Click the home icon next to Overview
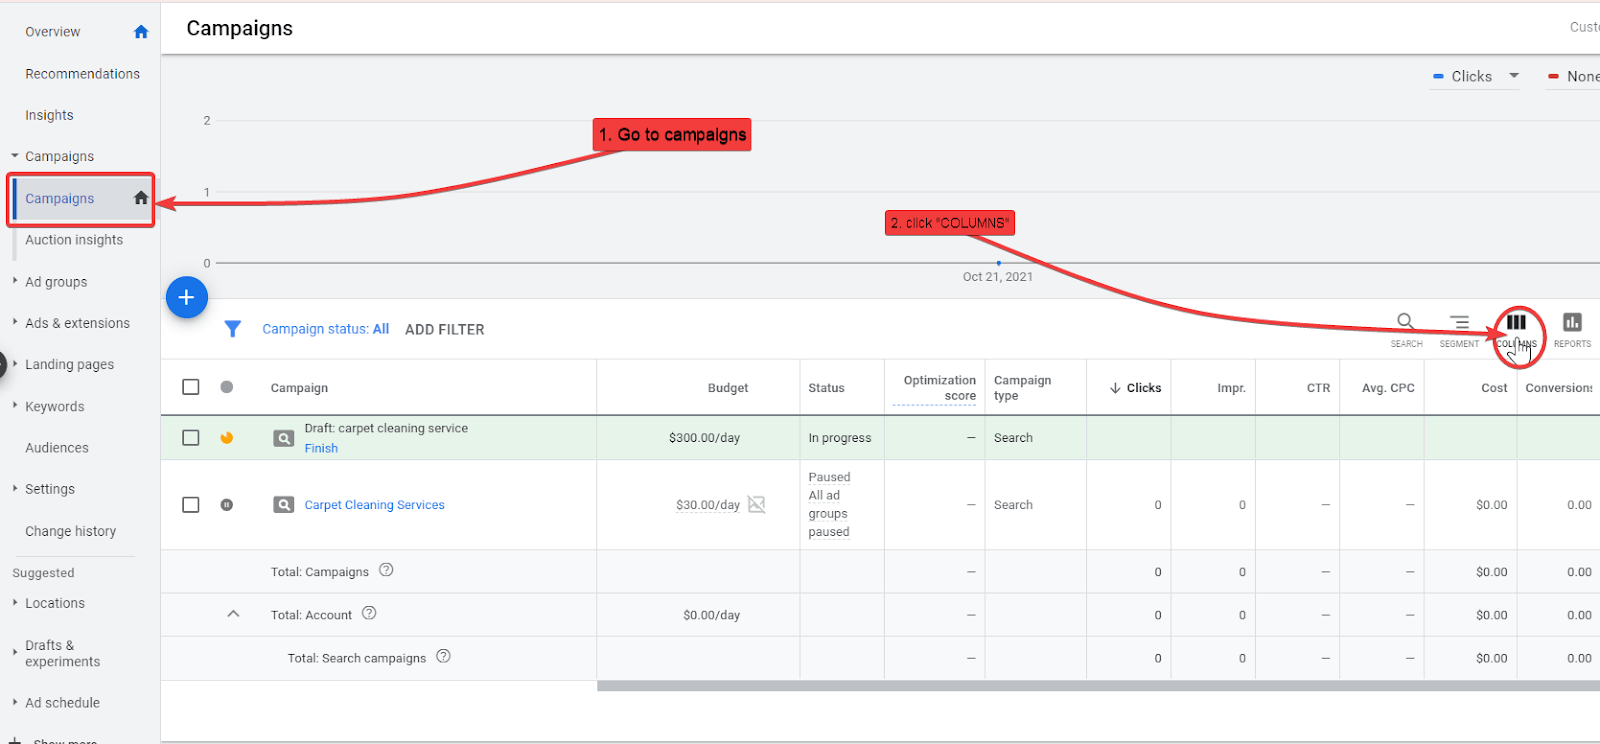This screenshot has width=1600, height=744. (141, 32)
